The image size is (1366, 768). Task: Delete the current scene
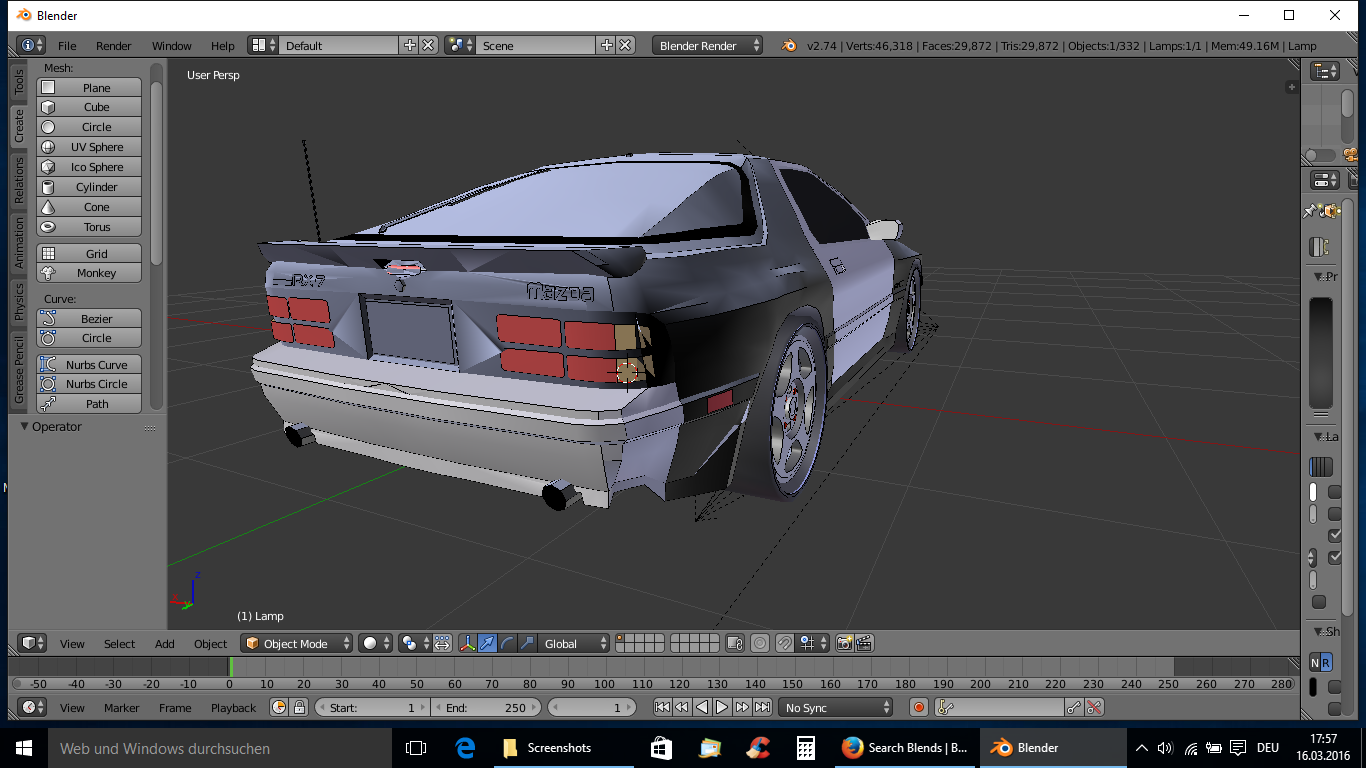pyautogui.click(x=625, y=46)
